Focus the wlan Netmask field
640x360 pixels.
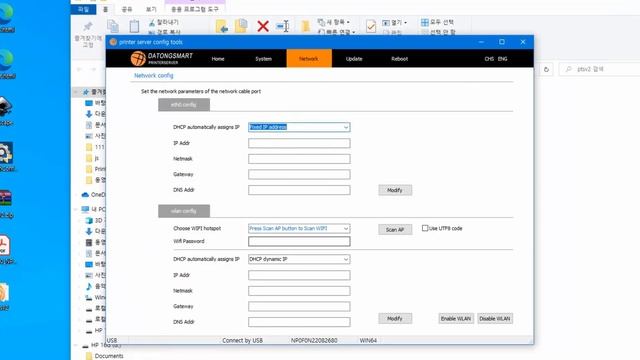[x=299, y=291]
